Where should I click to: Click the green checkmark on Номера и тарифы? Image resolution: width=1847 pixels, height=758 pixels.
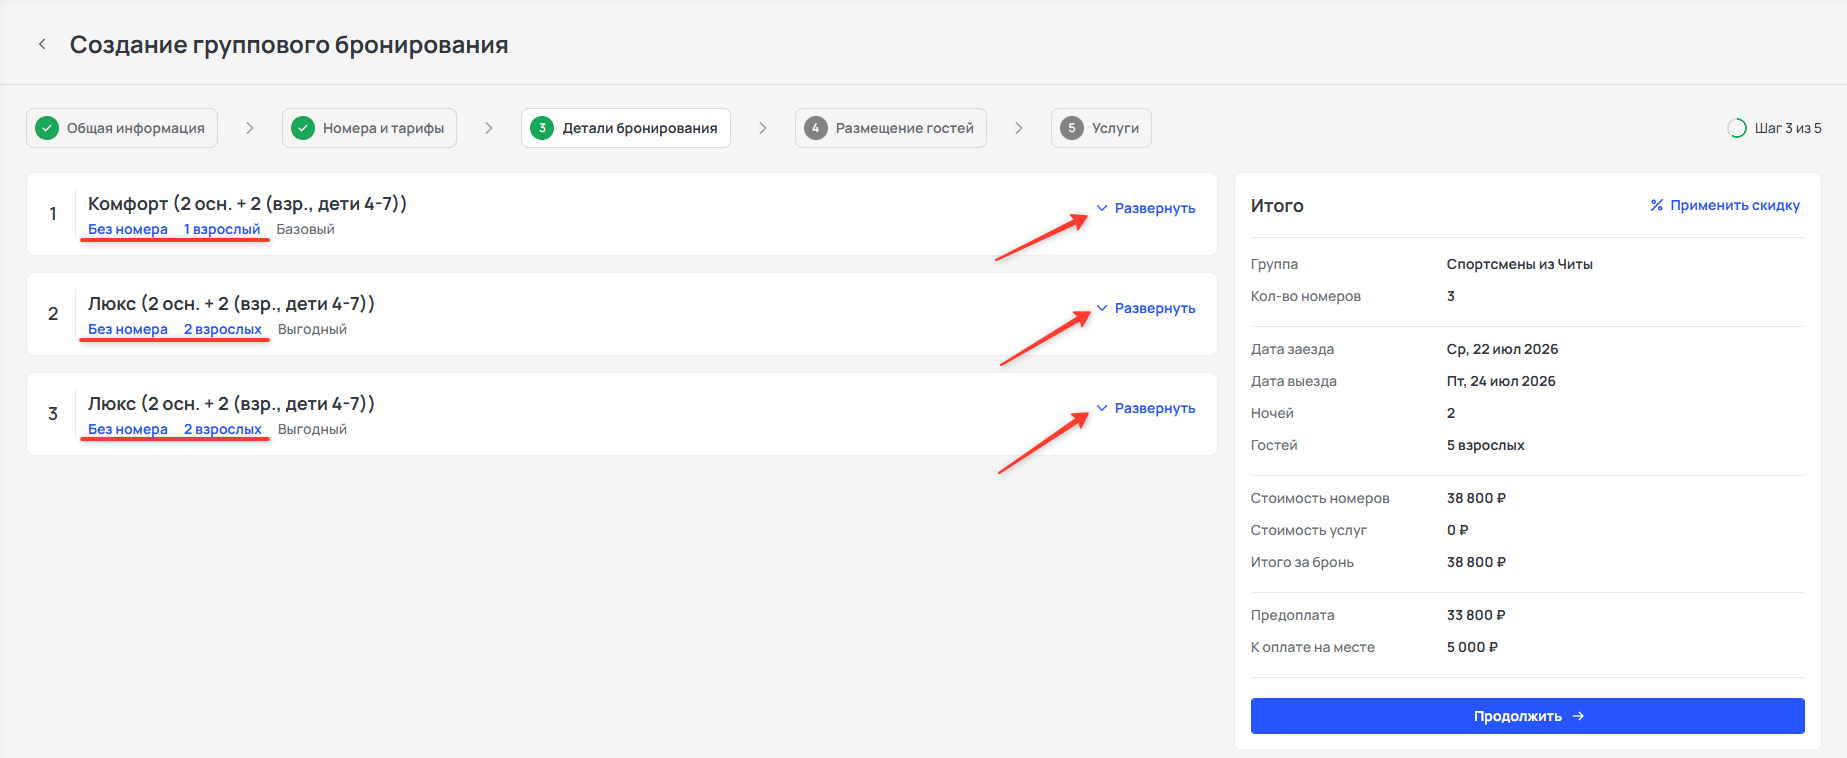click(303, 128)
